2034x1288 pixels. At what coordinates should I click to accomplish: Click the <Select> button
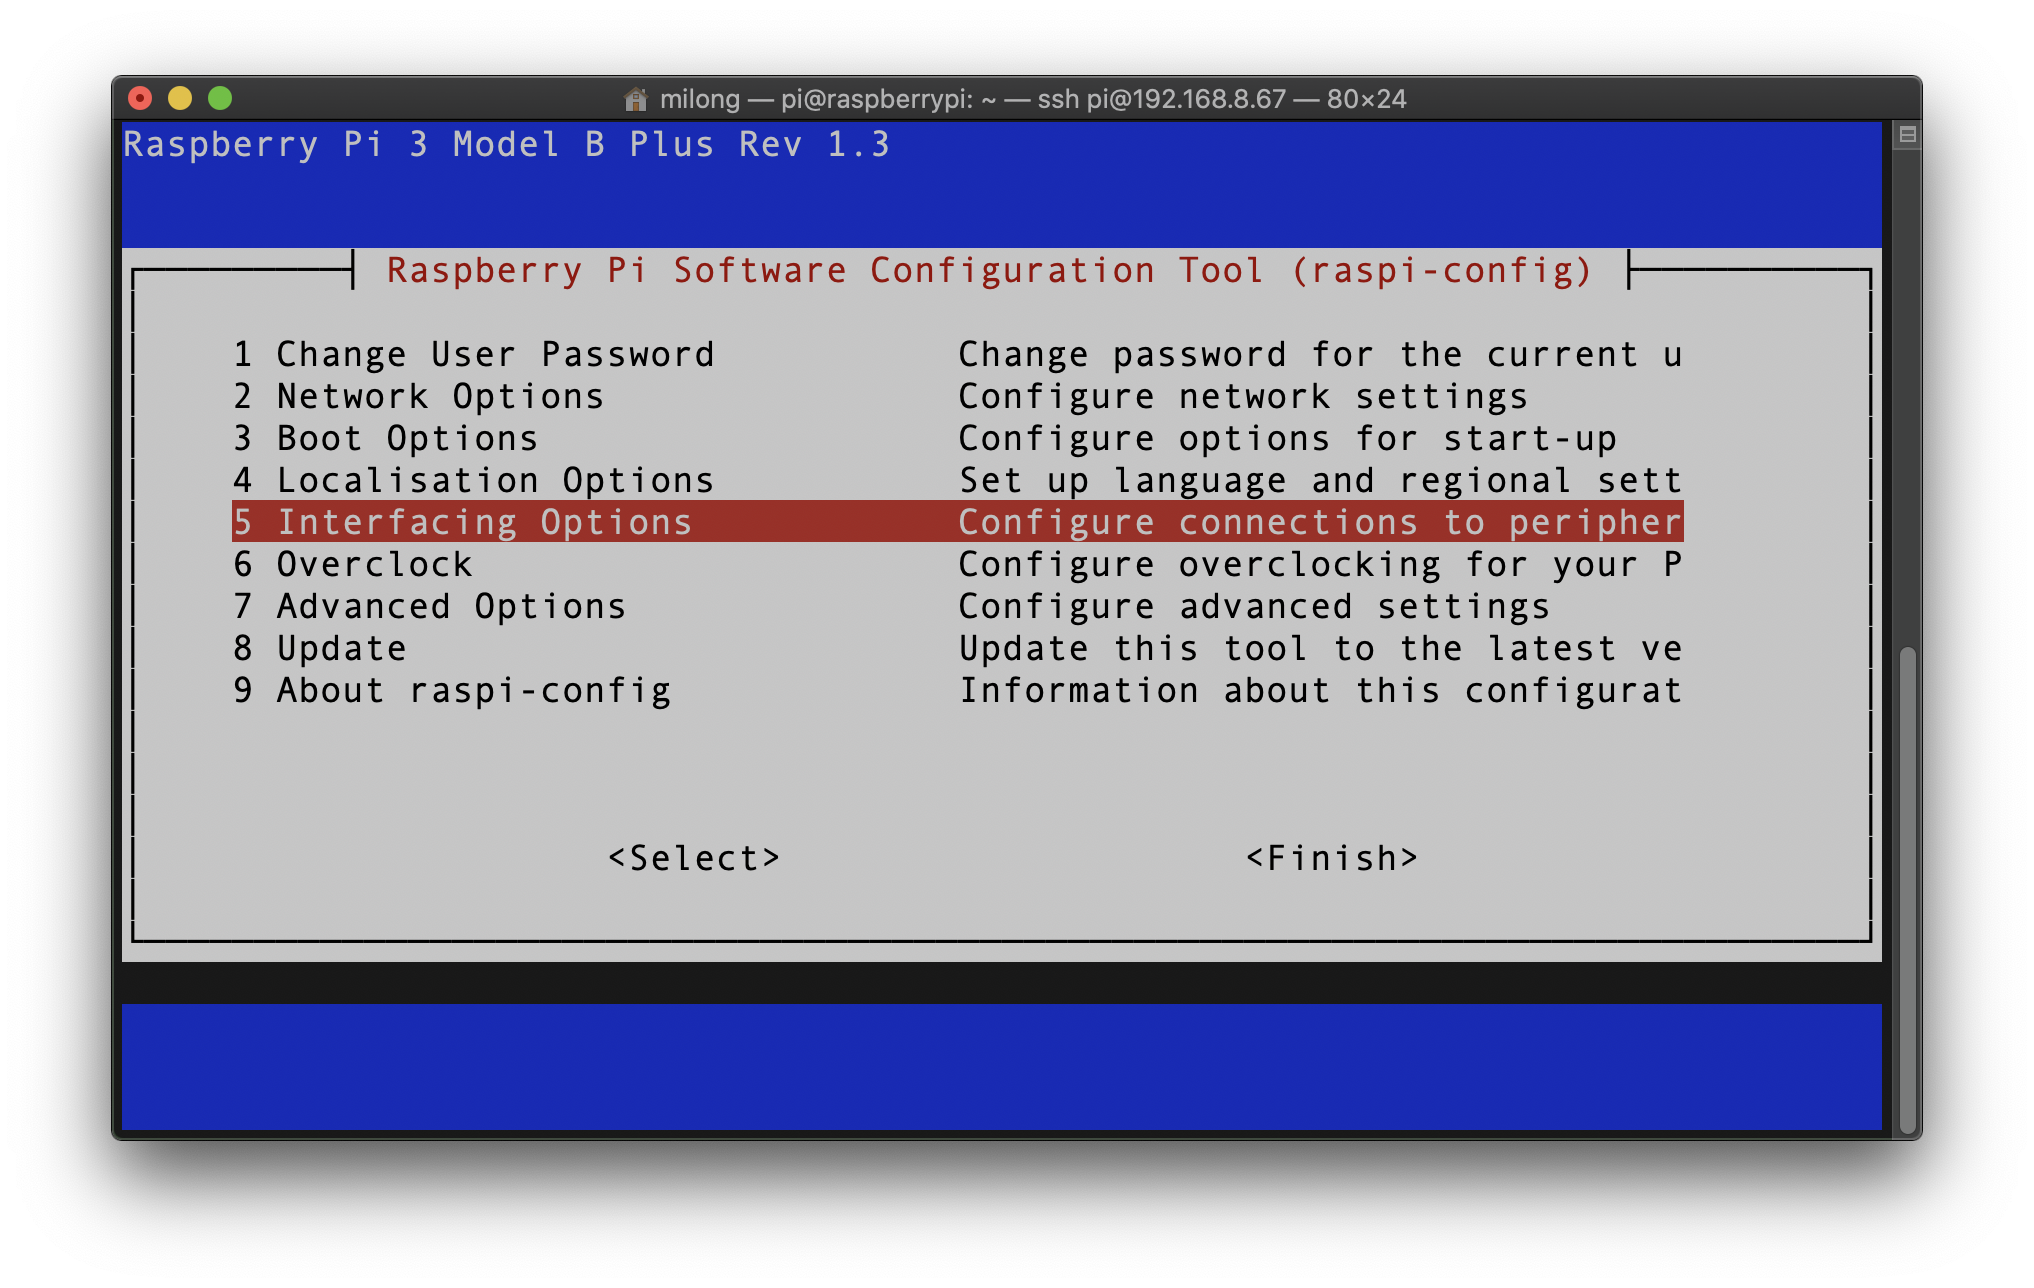coord(694,858)
